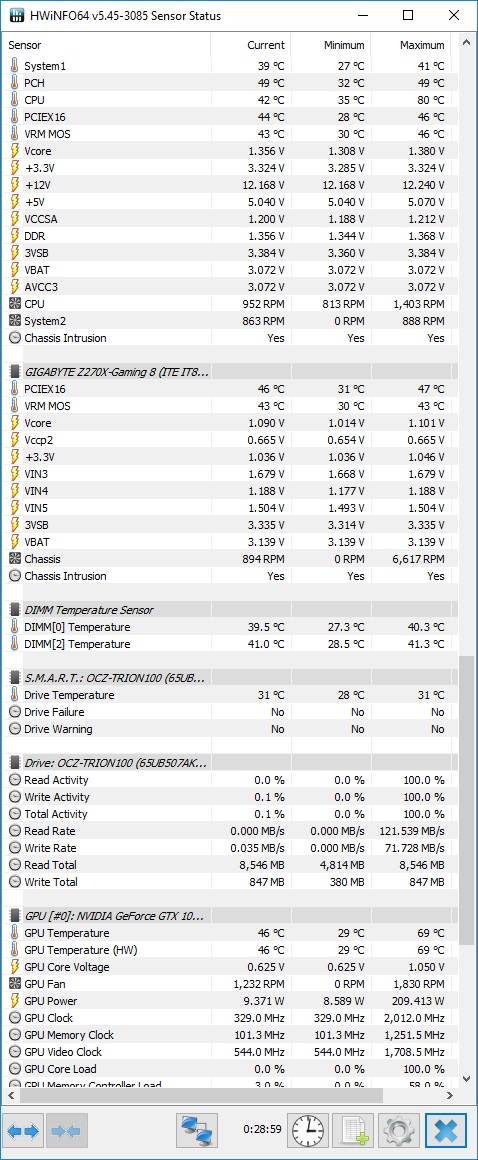Click the horizontal scrollbar right arrow

point(451,1094)
